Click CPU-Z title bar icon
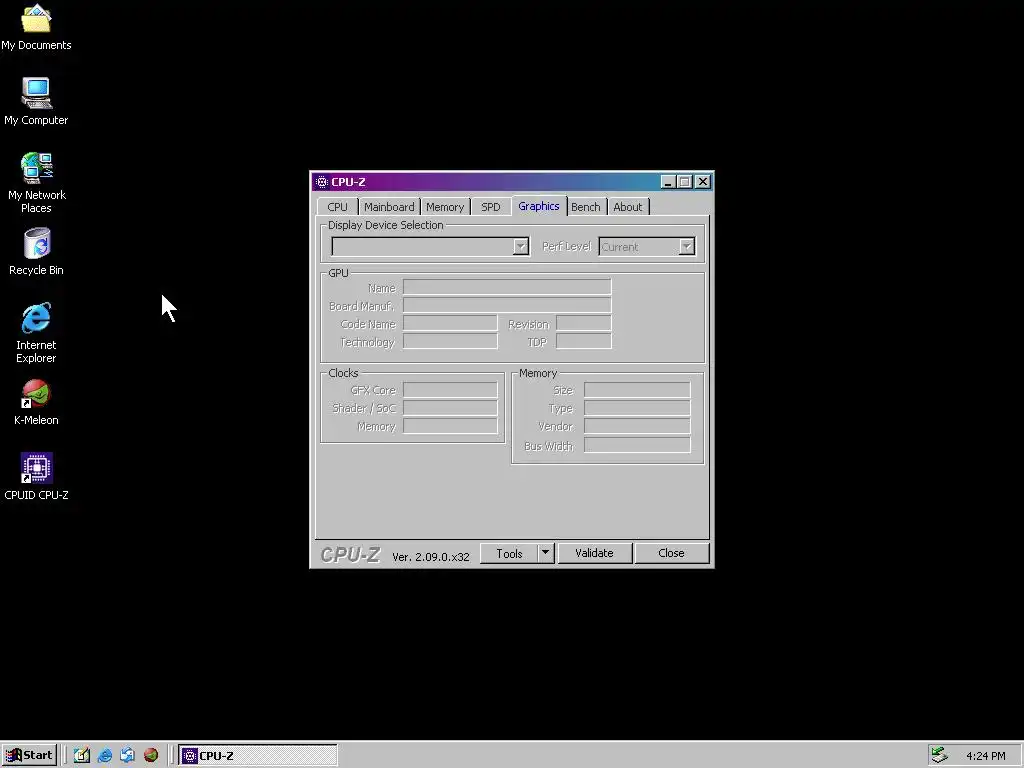The height and width of the screenshot is (768, 1024). 321,182
